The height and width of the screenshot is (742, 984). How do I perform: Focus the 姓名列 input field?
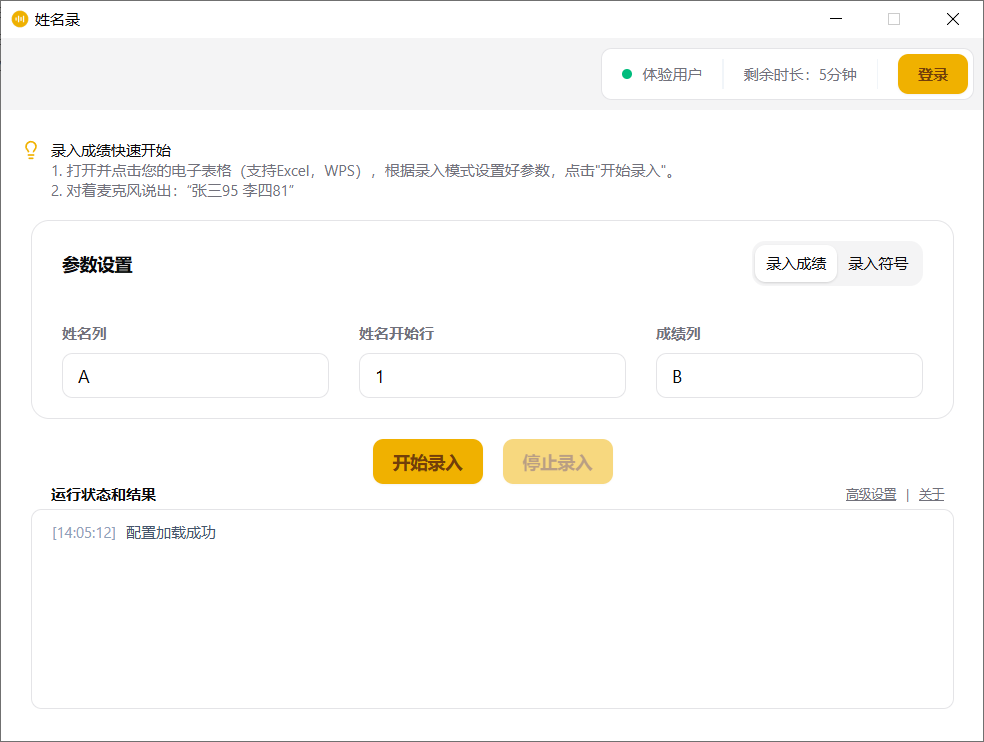point(195,375)
